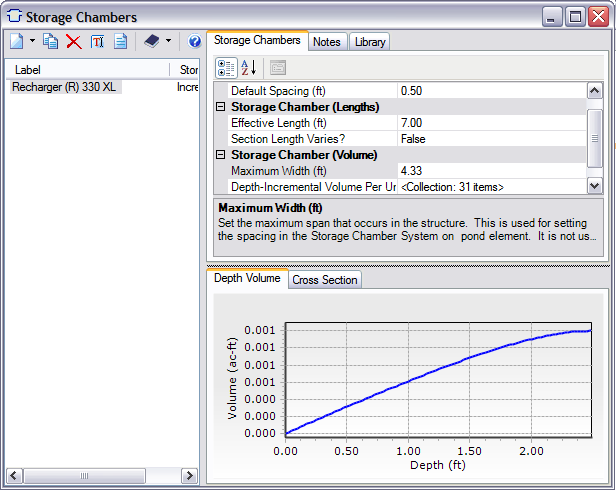Select the Section Length Varies? property label

pos(313,139)
